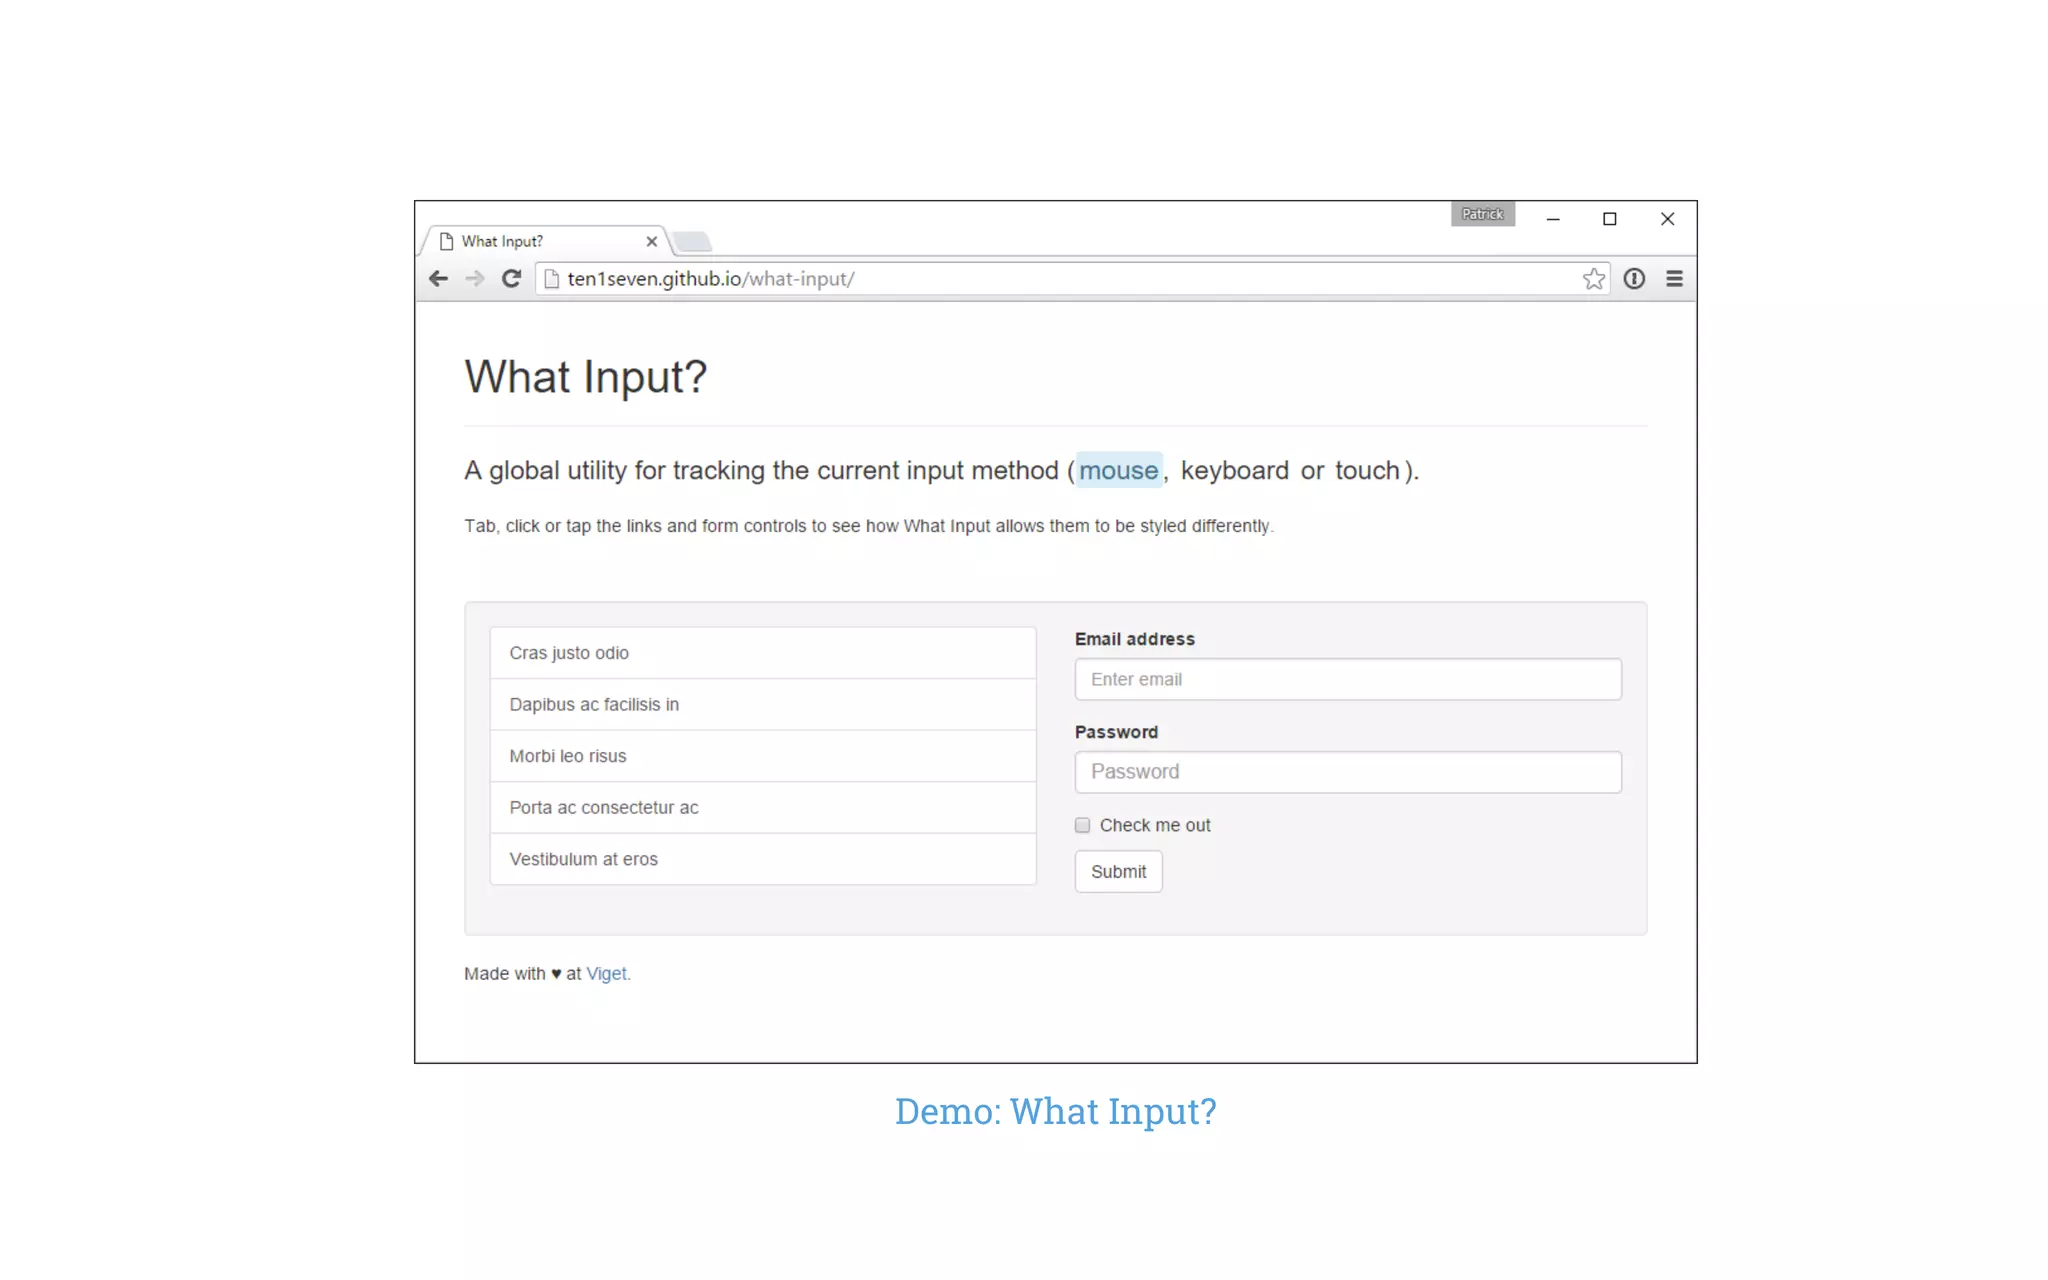This screenshot has height=1280, width=2048.
Task: Focus the address bar showing ten1seven.github.io
Action: coord(1070,279)
